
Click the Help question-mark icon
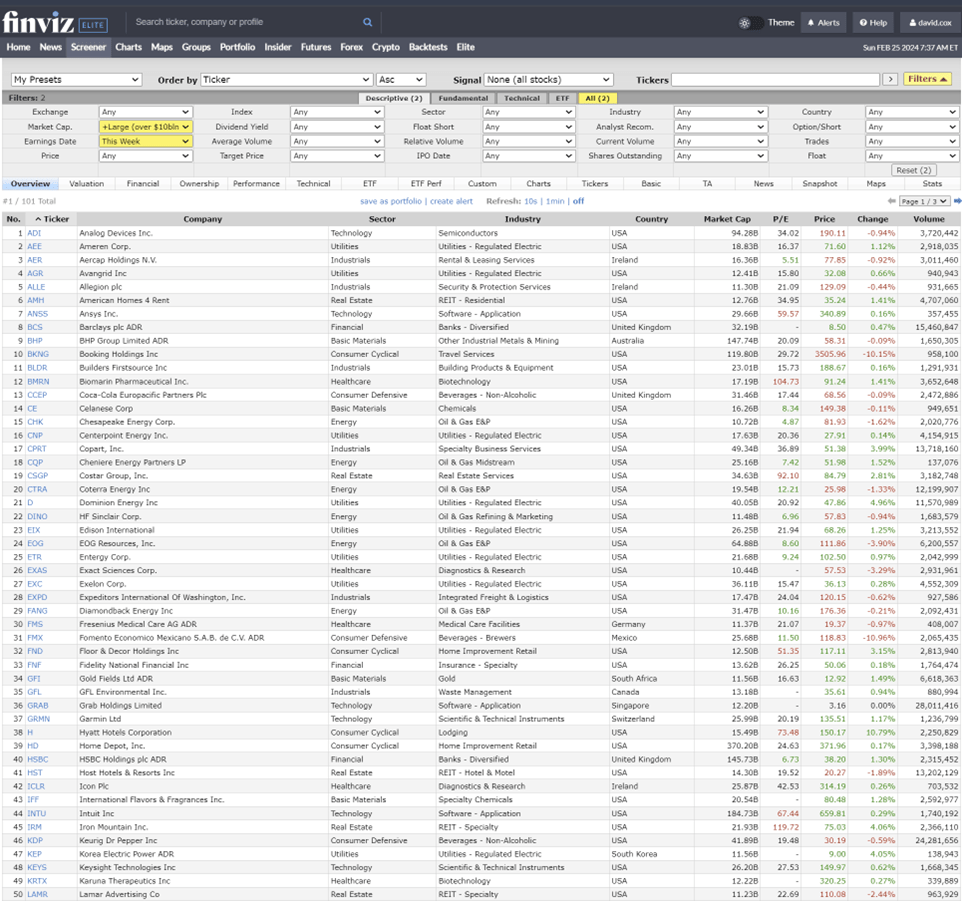866,21
